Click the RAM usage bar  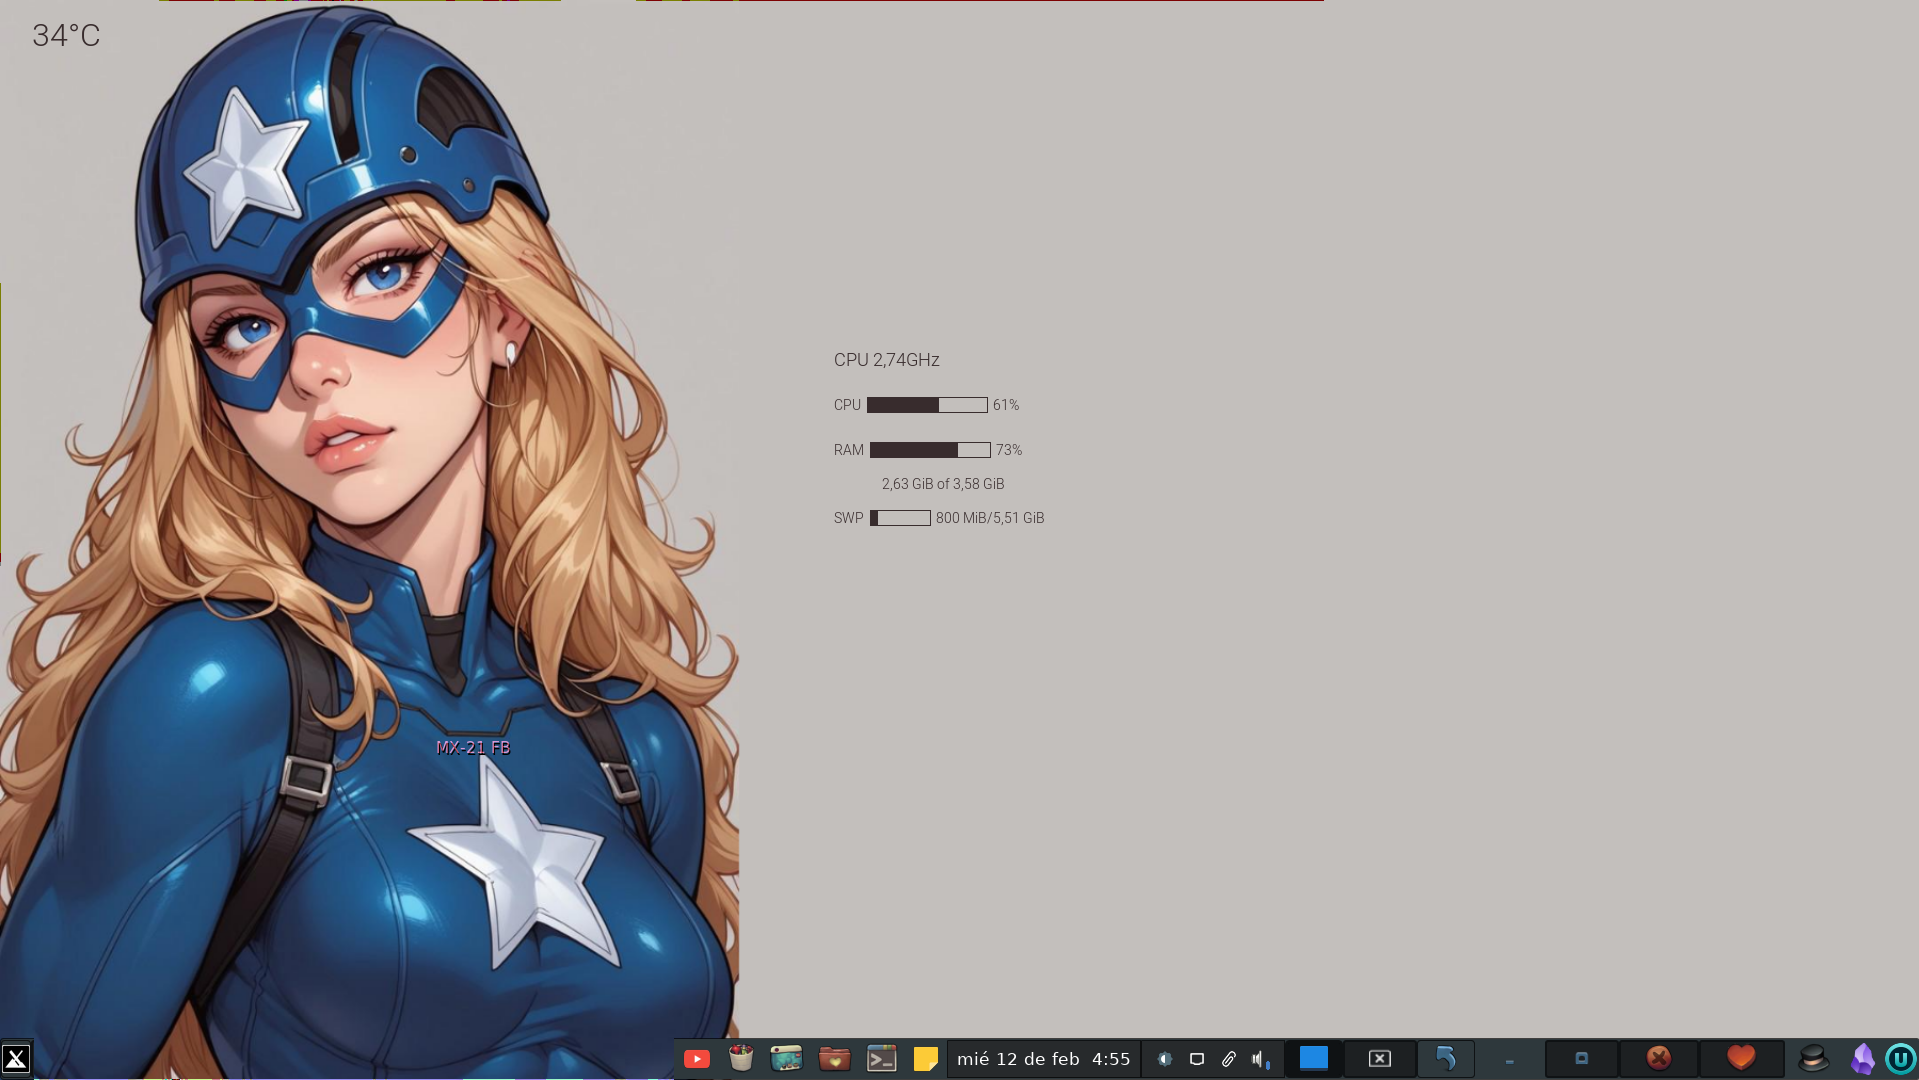930,450
